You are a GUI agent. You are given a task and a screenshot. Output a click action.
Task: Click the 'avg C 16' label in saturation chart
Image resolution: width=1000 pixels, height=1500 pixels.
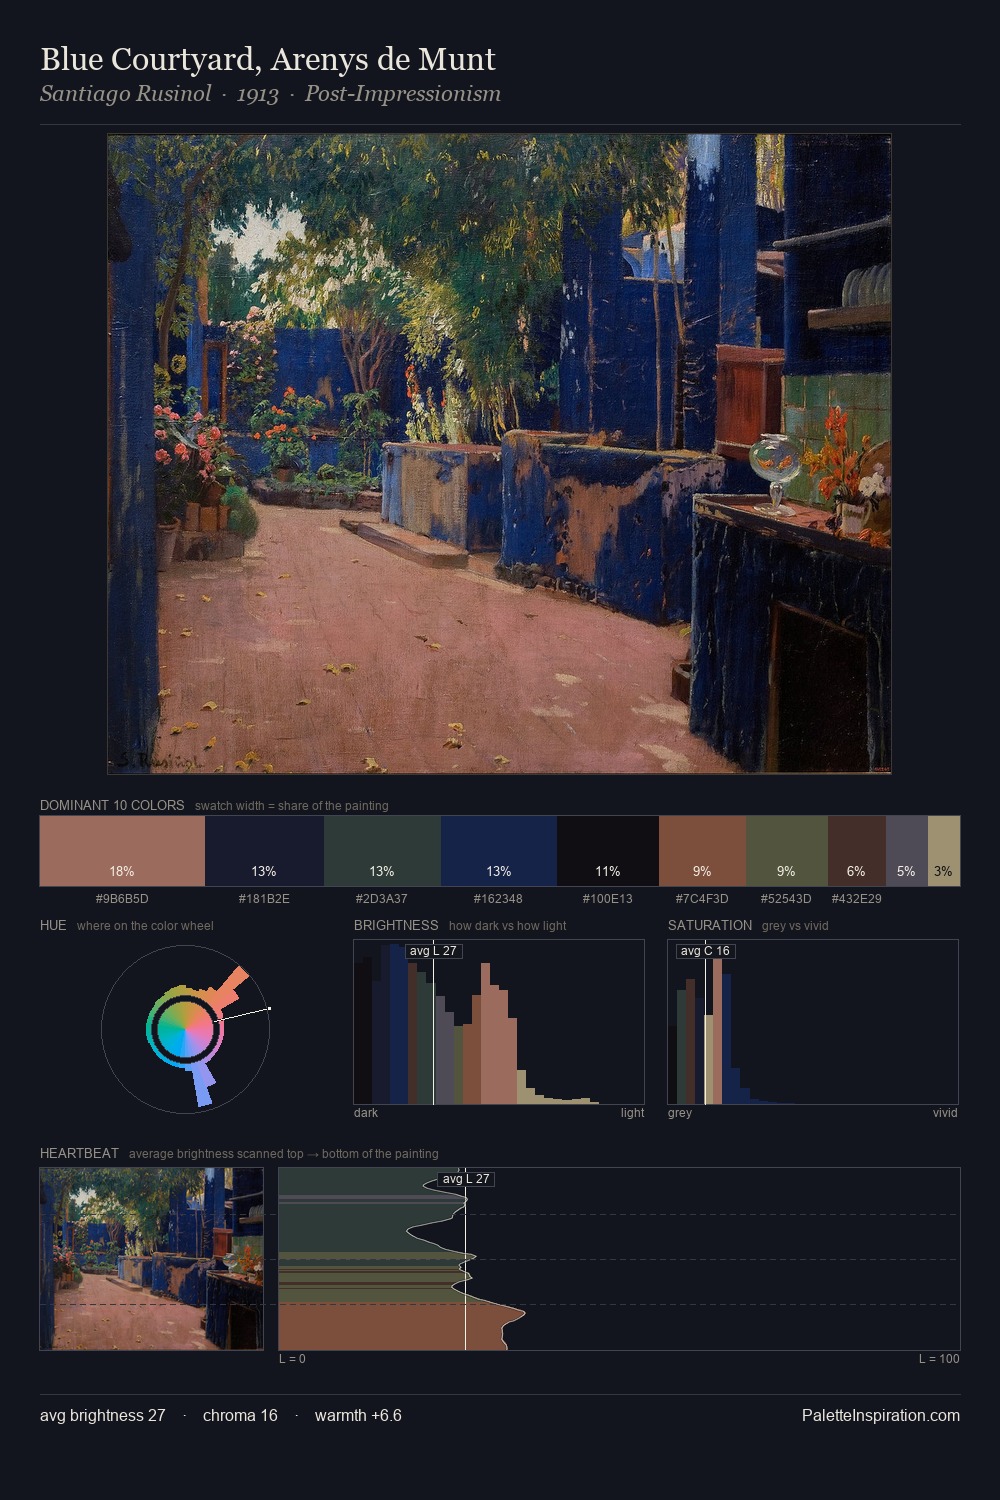[x=705, y=951]
